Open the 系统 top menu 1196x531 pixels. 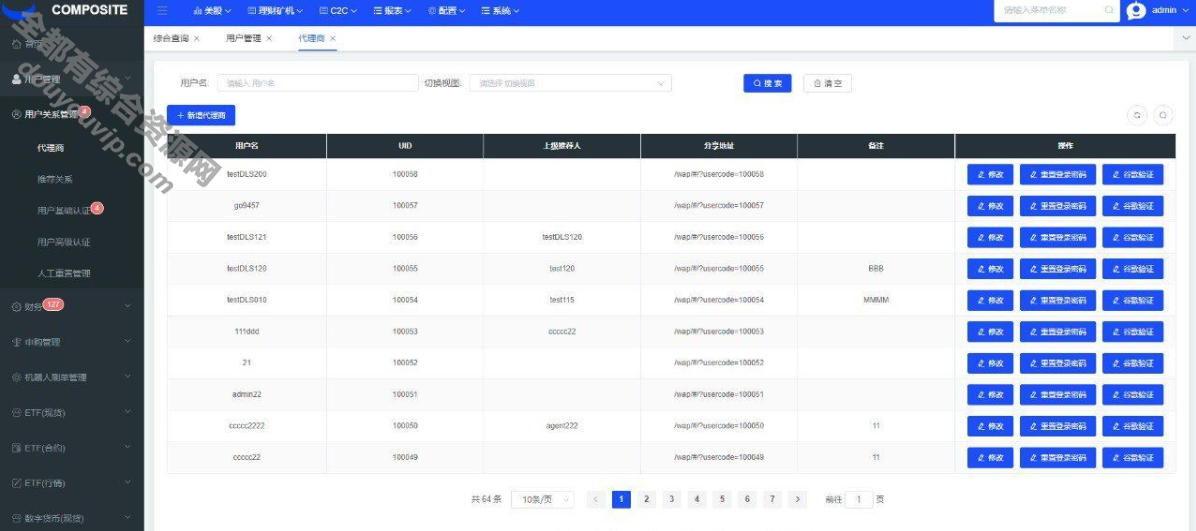(501, 11)
